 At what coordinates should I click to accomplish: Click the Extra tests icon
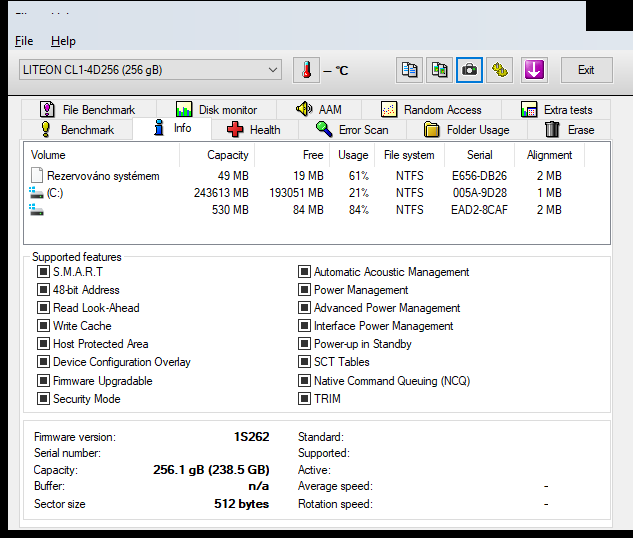529,109
